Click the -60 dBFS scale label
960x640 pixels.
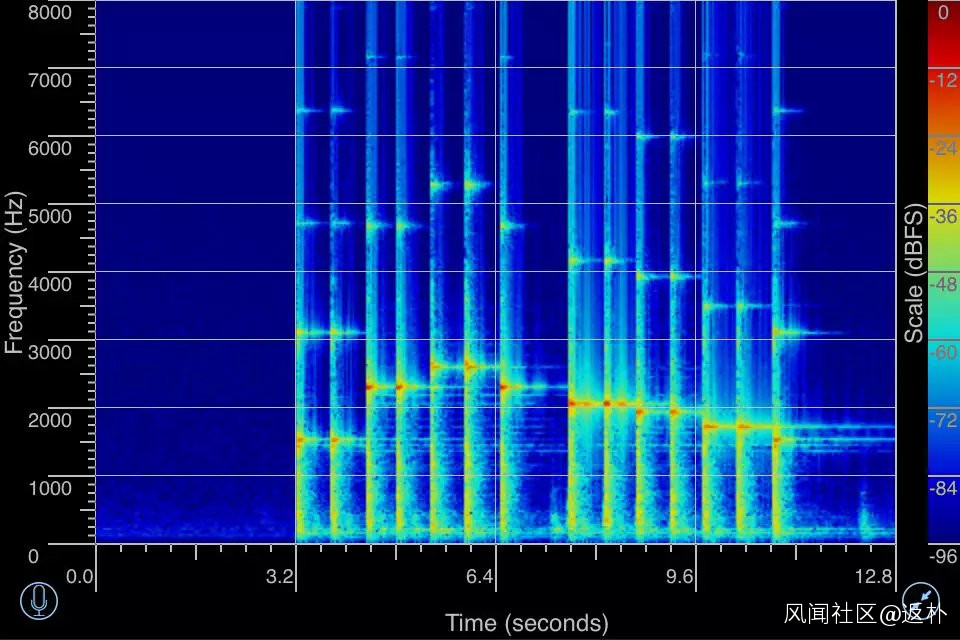943,352
